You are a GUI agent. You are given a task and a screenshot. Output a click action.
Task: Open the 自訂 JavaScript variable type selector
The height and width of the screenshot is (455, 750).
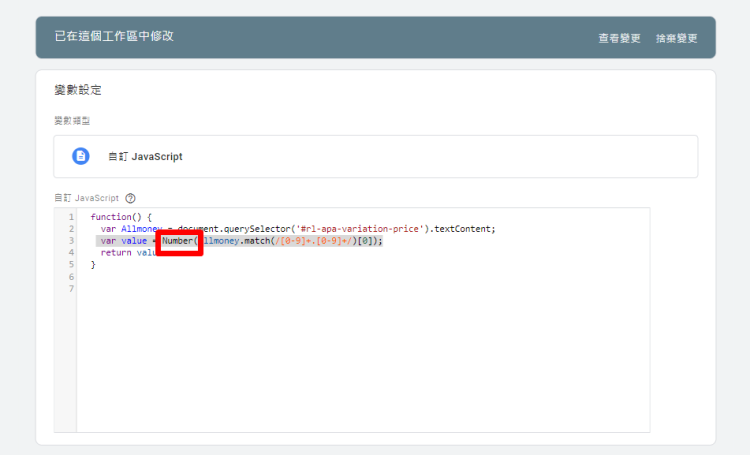pos(375,156)
